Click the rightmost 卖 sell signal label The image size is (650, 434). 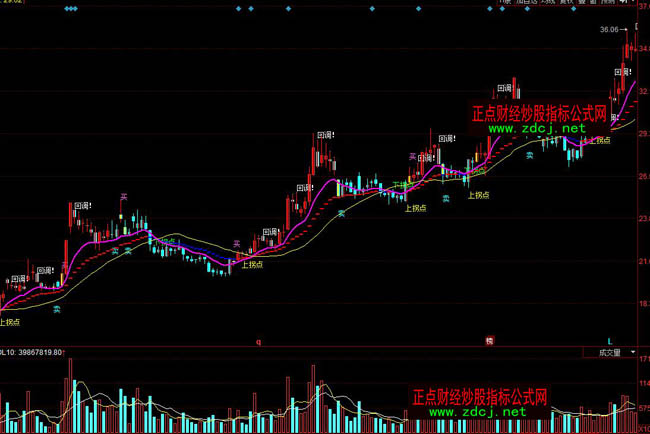click(531, 155)
